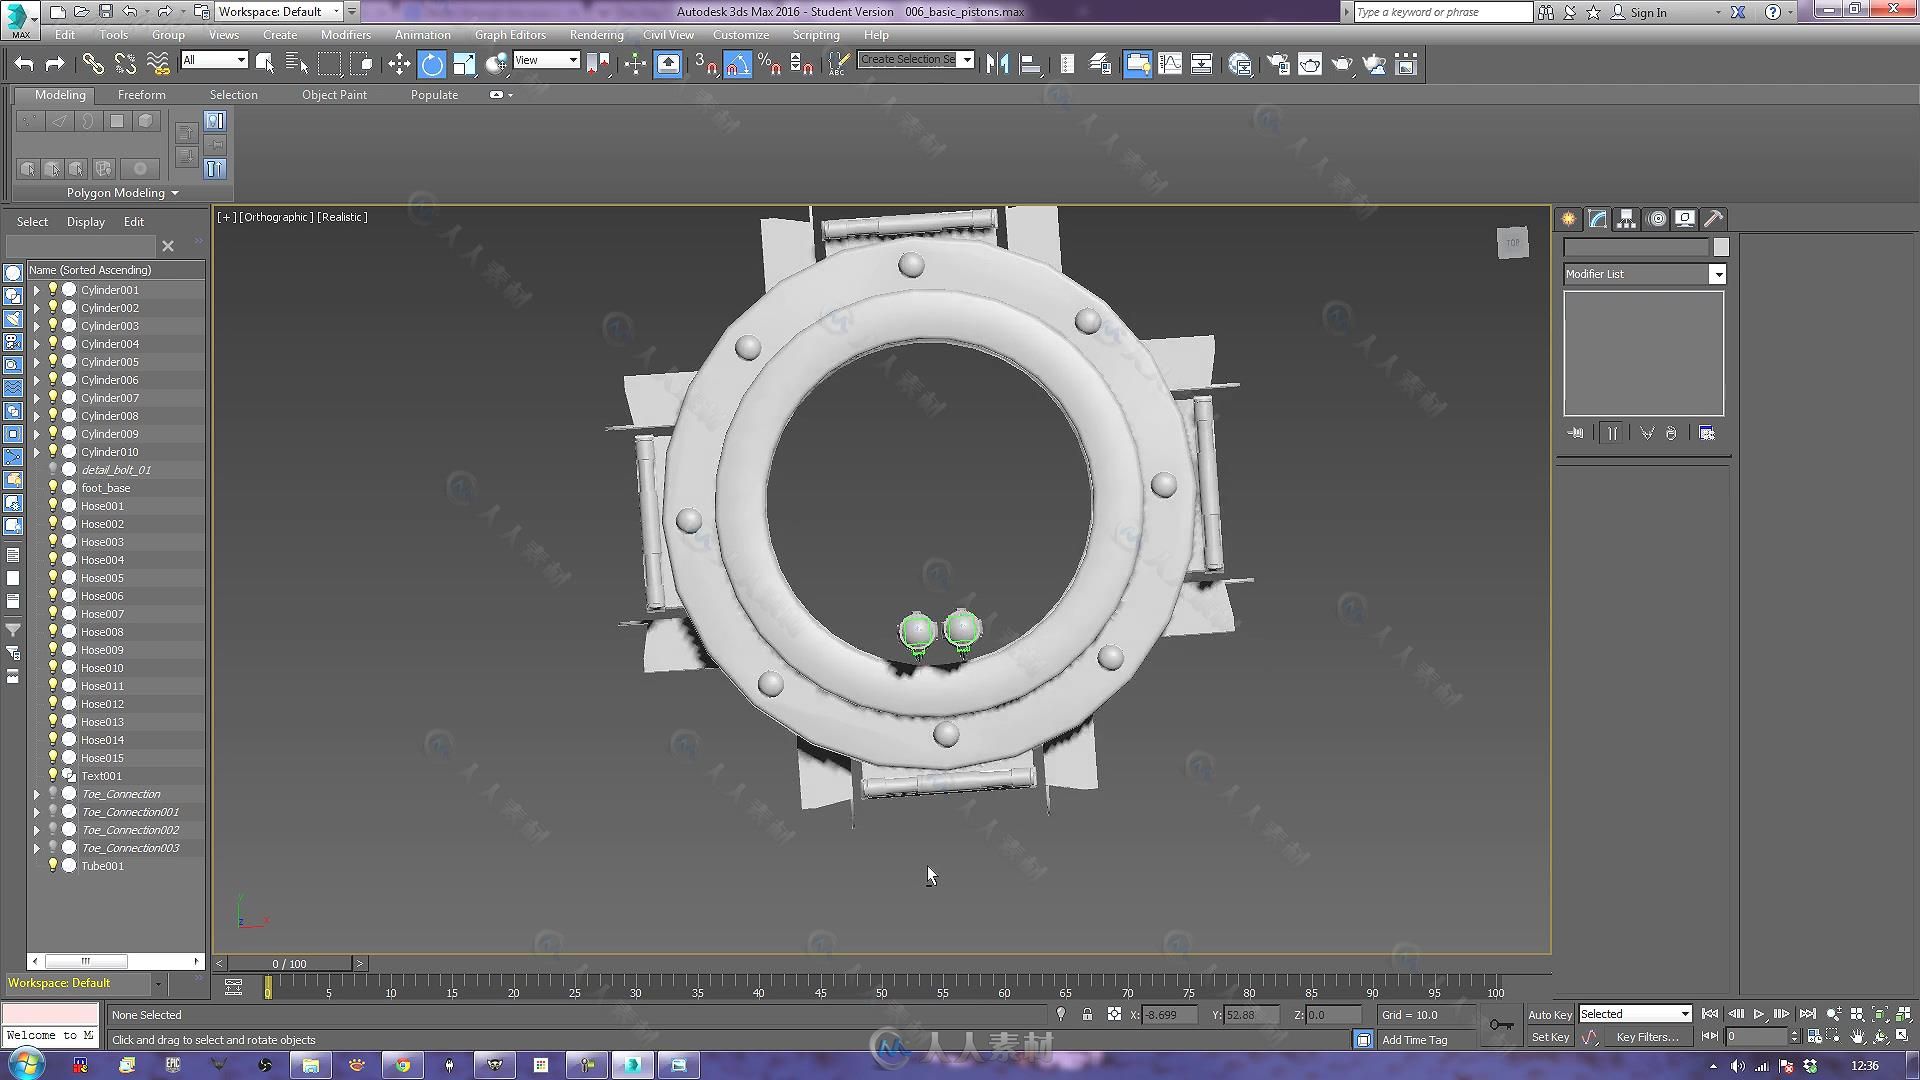Open the Rendering menu
The height and width of the screenshot is (1080, 1920).
pos(596,34)
